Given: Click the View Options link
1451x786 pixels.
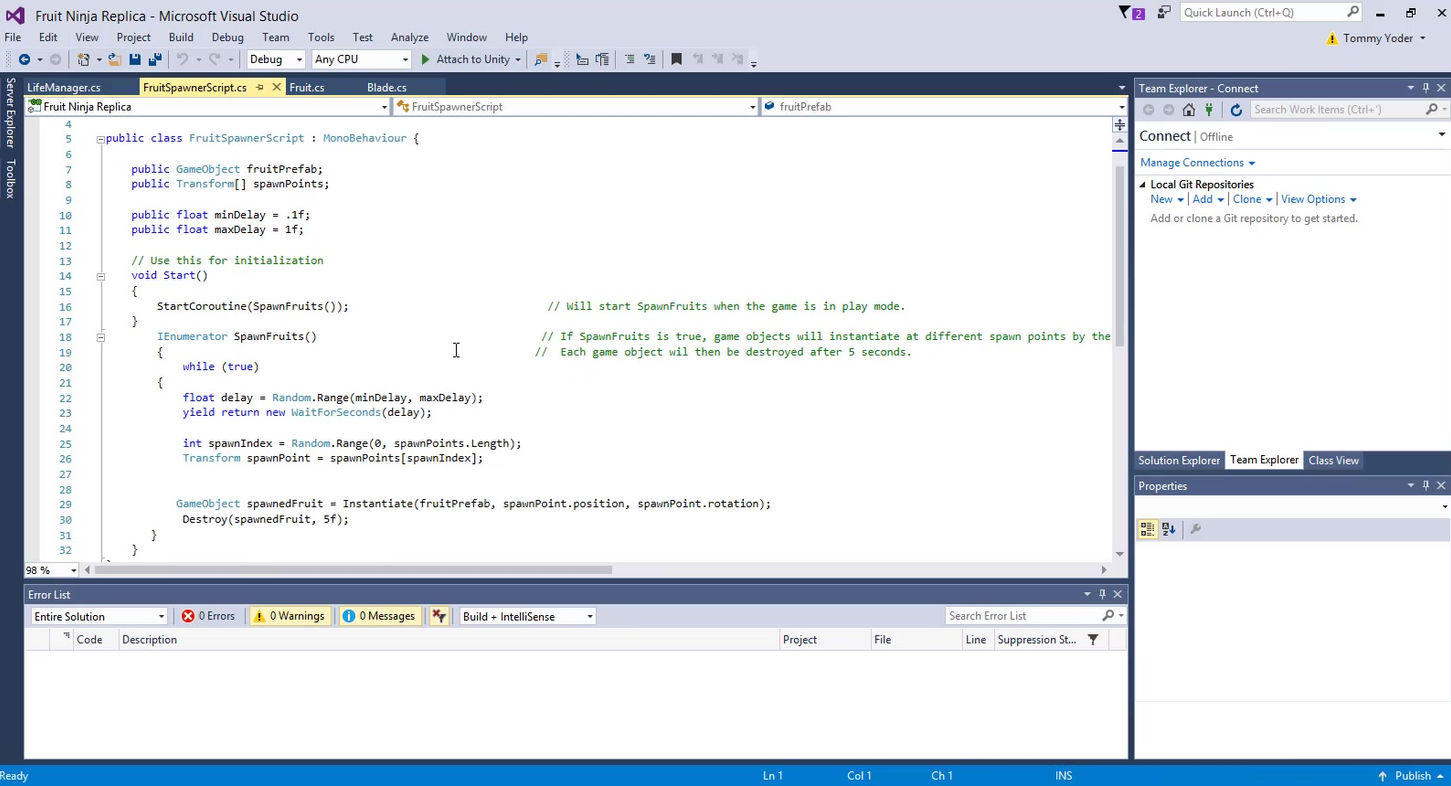Looking at the screenshot, I should pyautogui.click(x=1313, y=200).
